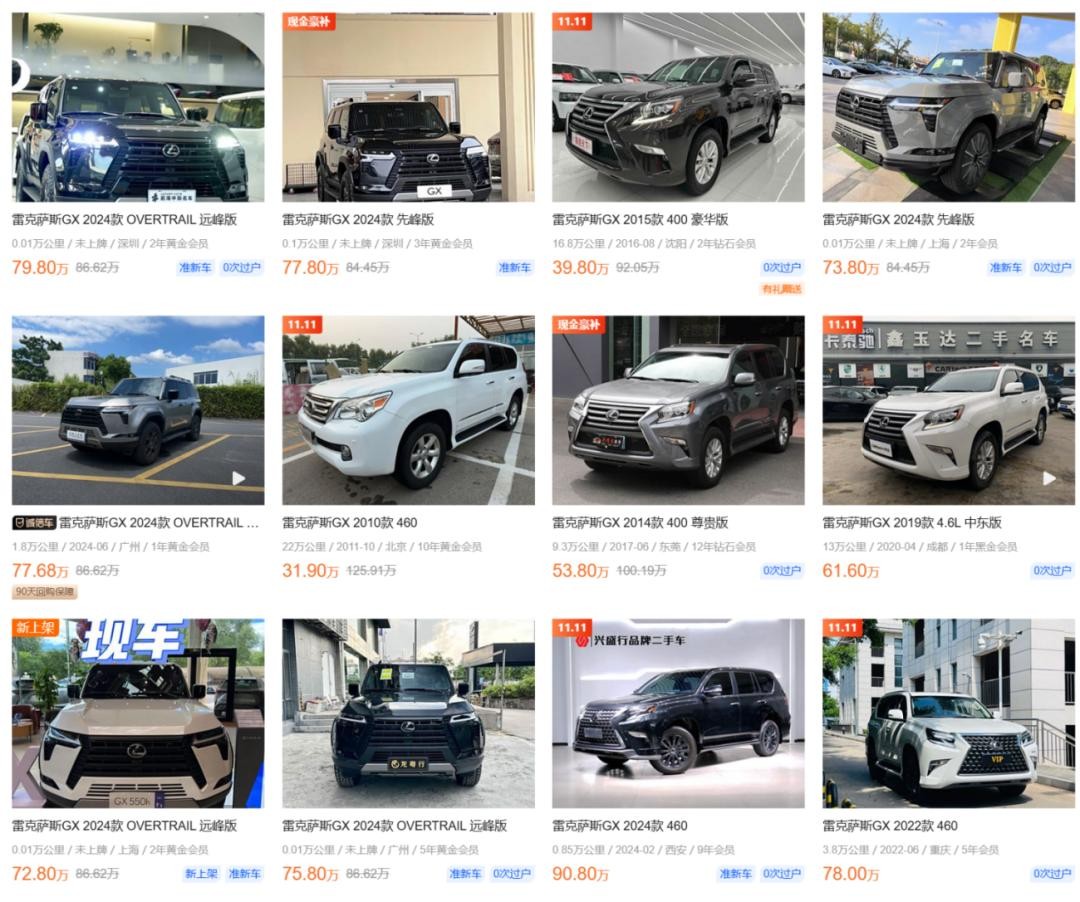This screenshot has height=902, width=1080.
Task: Open the black GX 兴诚行品牌二手车 showroom photo
Action: [678, 713]
